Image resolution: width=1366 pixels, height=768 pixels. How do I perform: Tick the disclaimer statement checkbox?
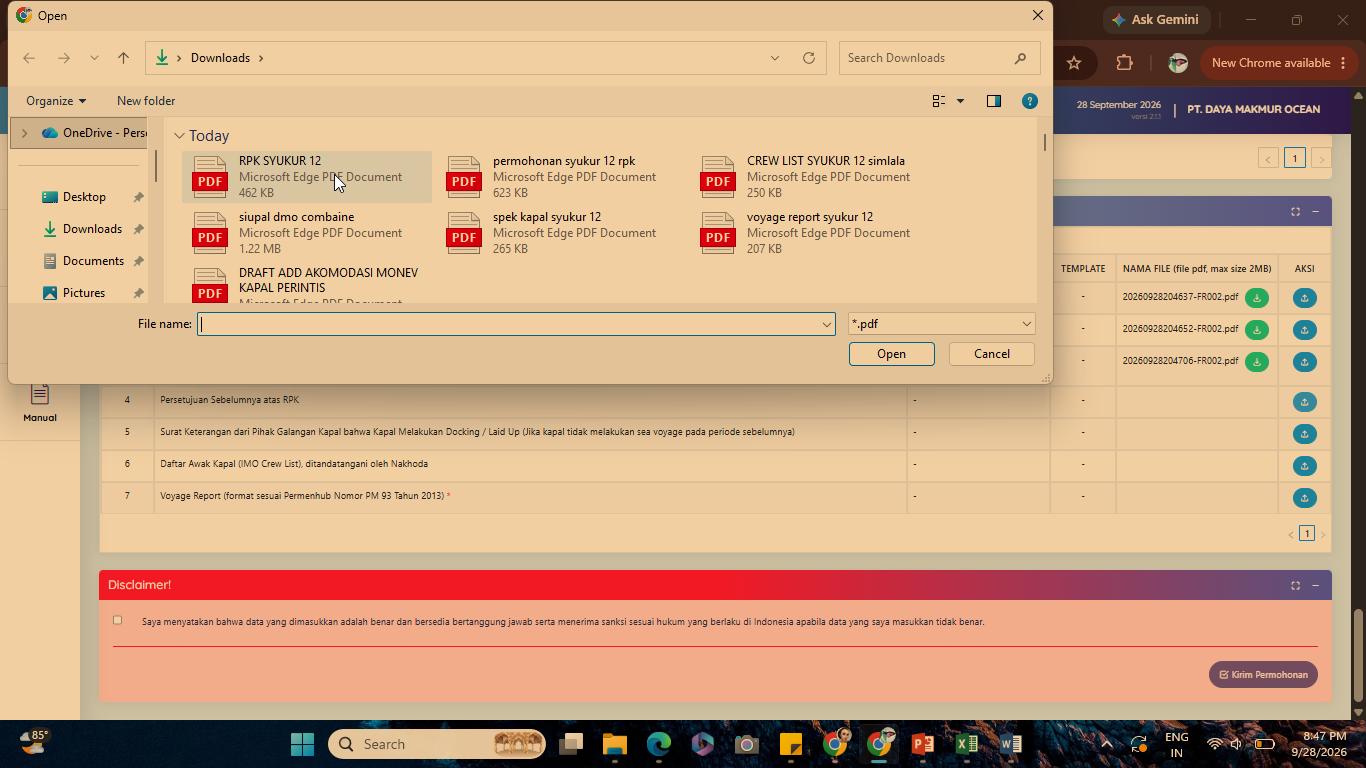[117, 620]
